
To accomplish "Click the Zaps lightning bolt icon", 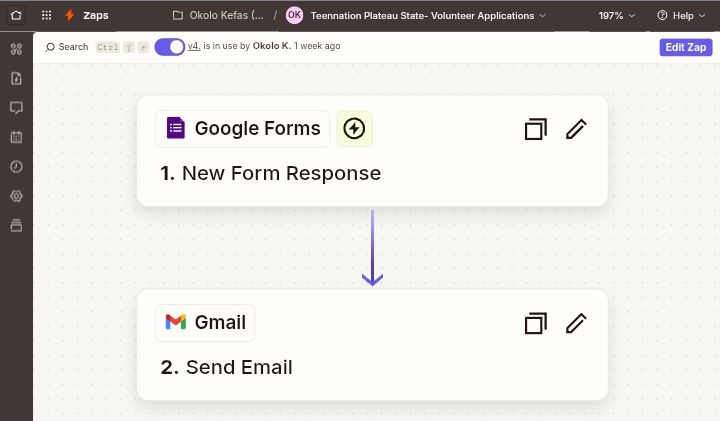I will tap(70, 15).
